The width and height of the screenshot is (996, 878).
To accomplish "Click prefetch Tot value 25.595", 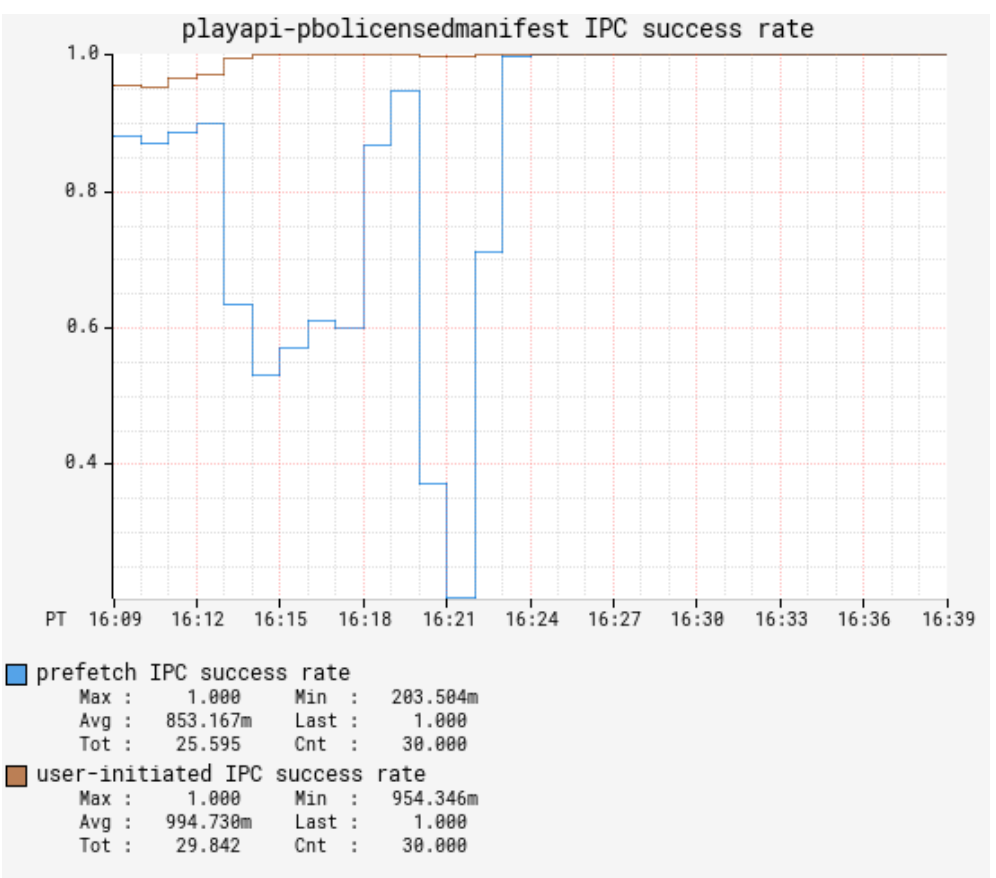I will 208,745.
